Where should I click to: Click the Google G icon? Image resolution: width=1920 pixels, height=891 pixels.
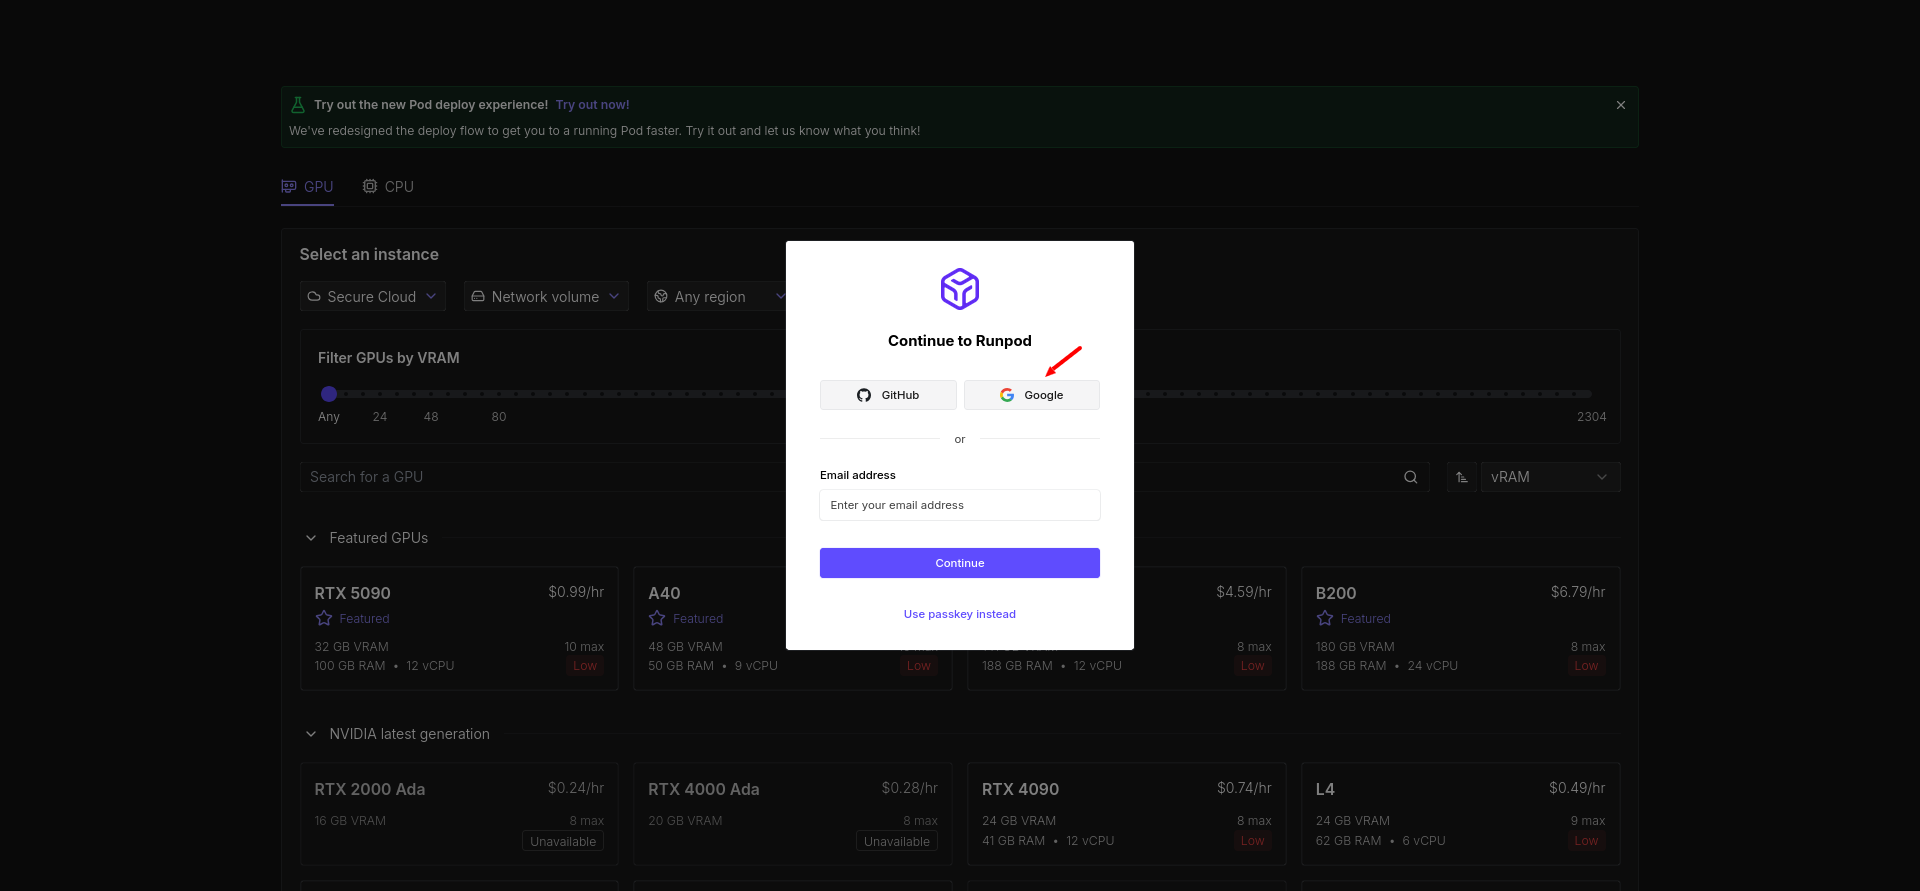(1007, 395)
